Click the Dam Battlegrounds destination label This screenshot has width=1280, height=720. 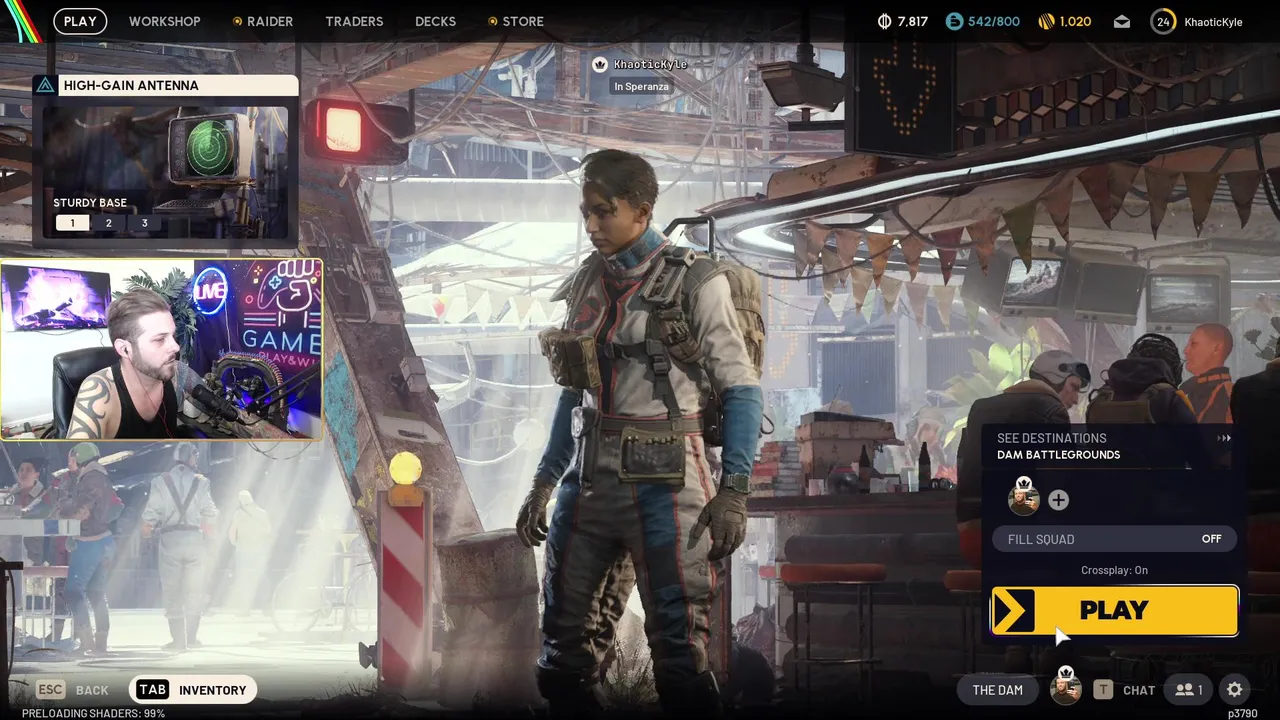click(1058, 455)
